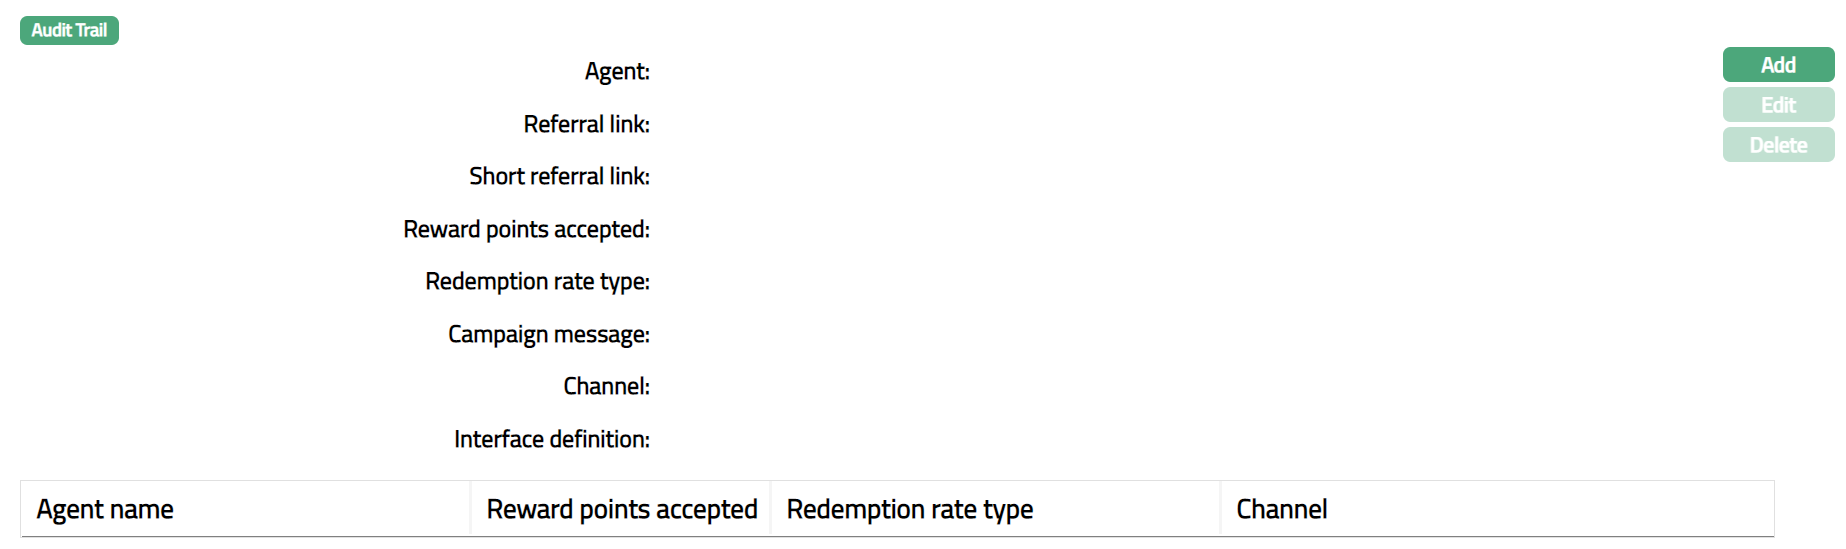The width and height of the screenshot is (1846, 549).
Task: Click the Add button
Action: [x=1777, y=65]
